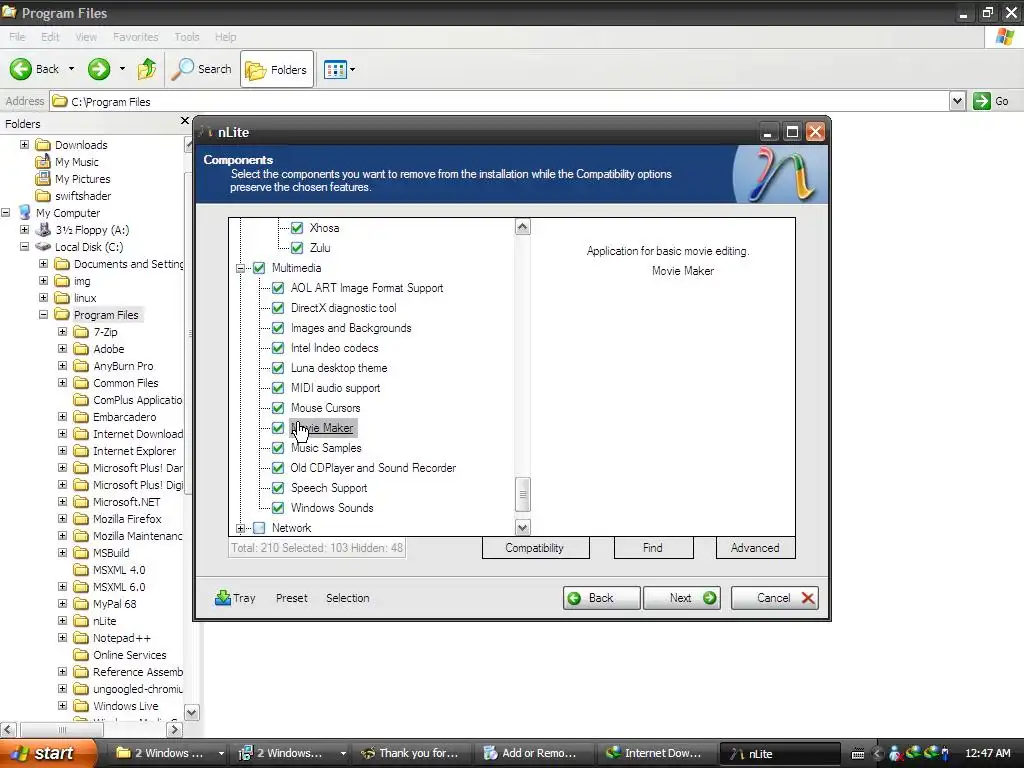Click the Windows Start button
1024x768 pixels.
[48, 753]
